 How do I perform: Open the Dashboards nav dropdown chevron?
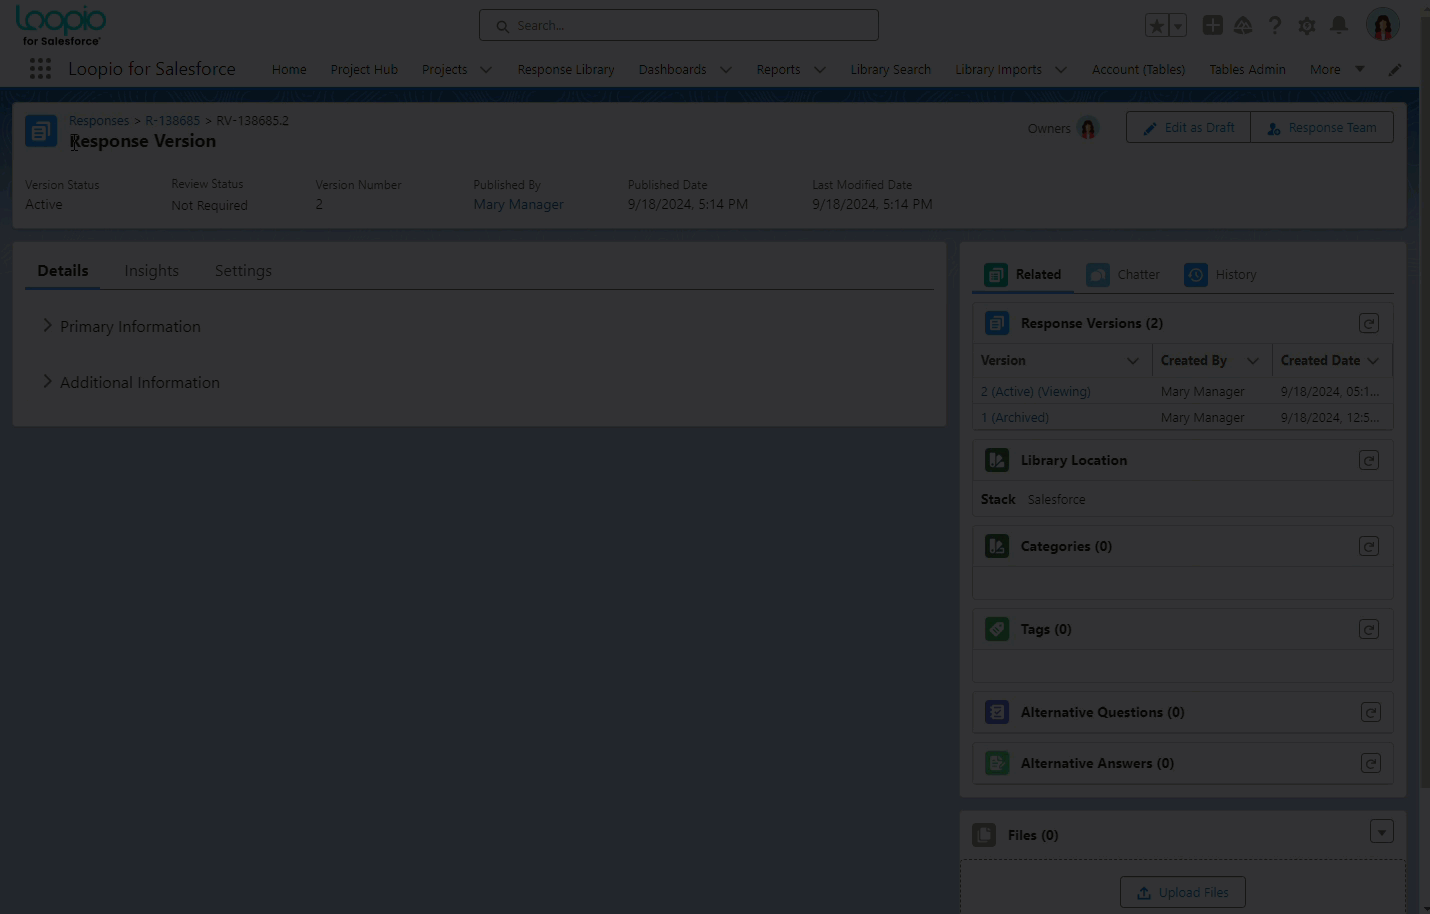pyautogui.click(x=726, y=70)
